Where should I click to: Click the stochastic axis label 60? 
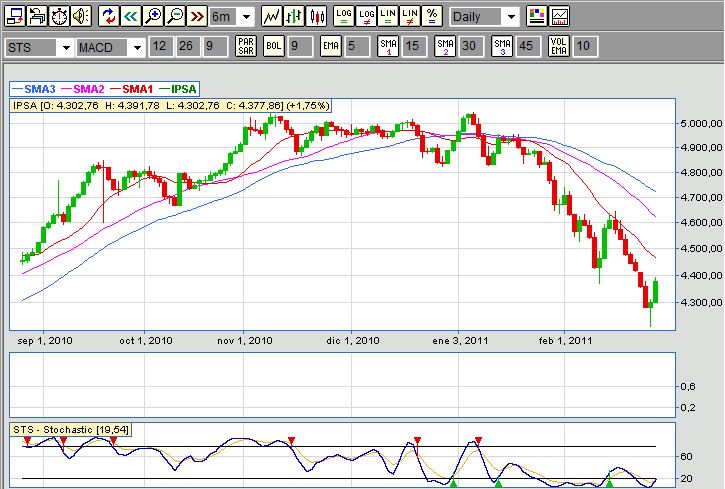point(687,457)
